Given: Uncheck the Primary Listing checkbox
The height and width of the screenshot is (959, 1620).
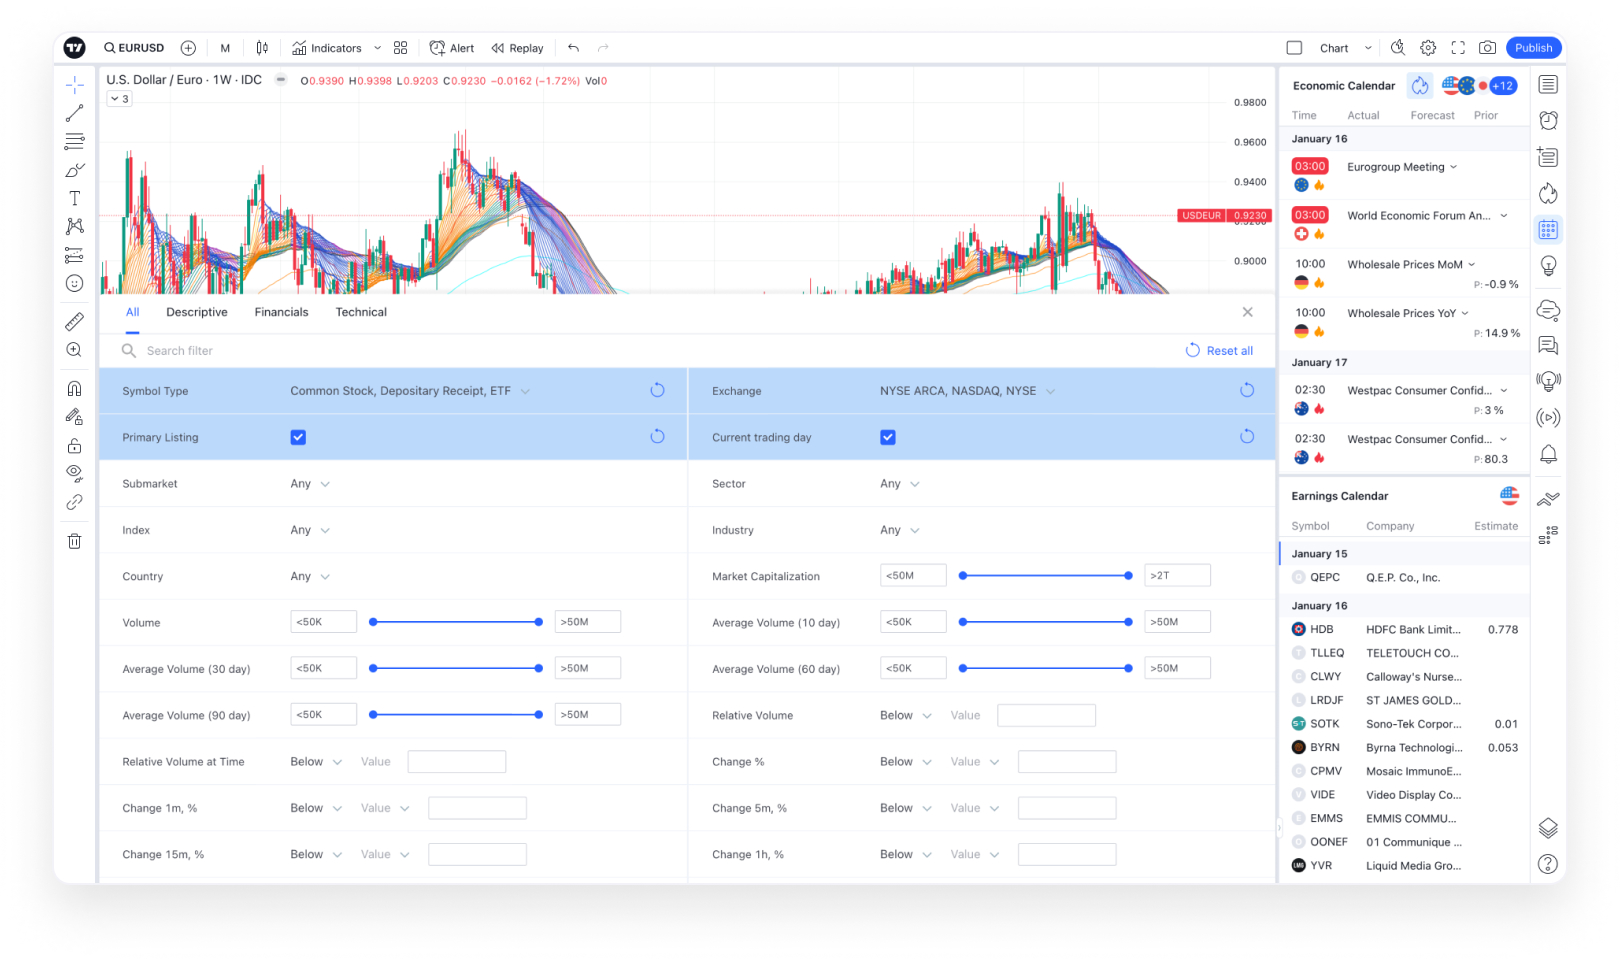Looking at the screenshot, I should pyautogui.click(x=298, y=437).
